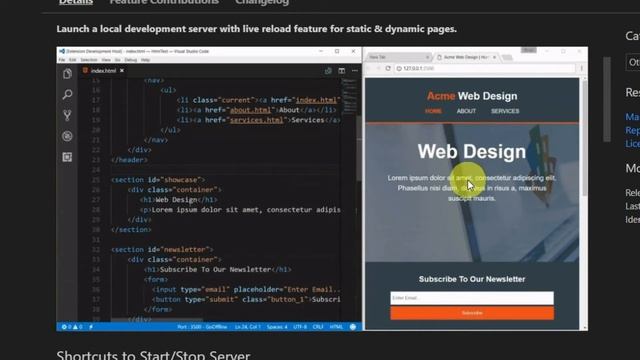The width and height of the screenshot is (640, 360).
Task: Click the services.html link in code
Action: coord(256,120)
